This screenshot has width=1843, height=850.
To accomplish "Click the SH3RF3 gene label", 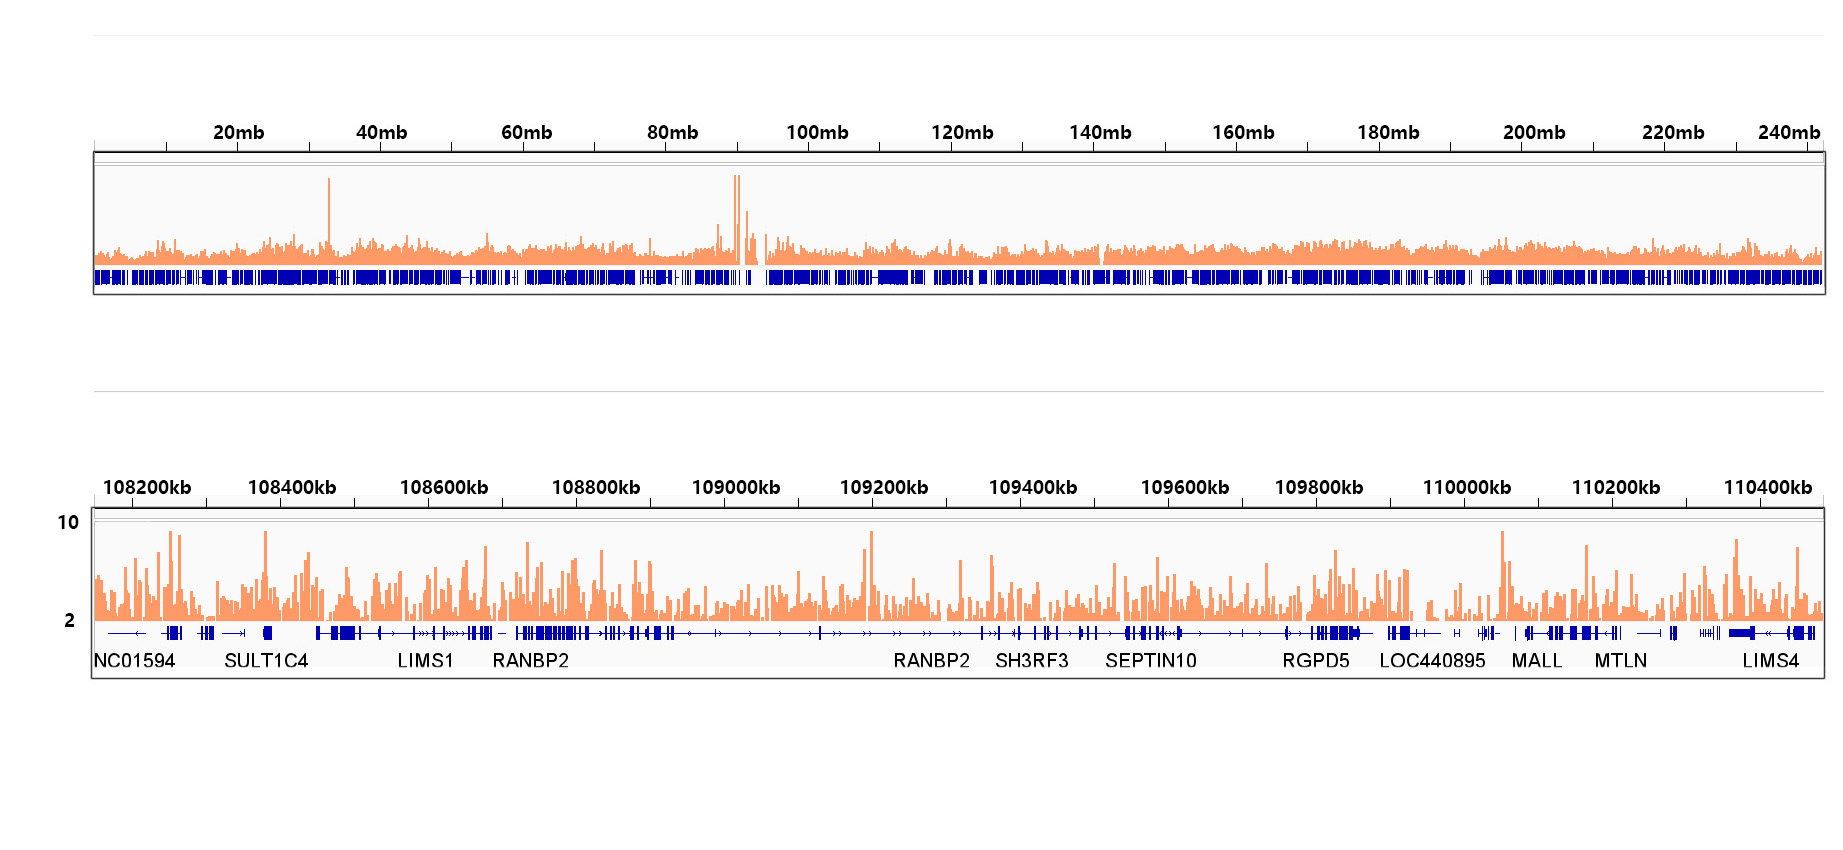I will tap(1031, 660).
